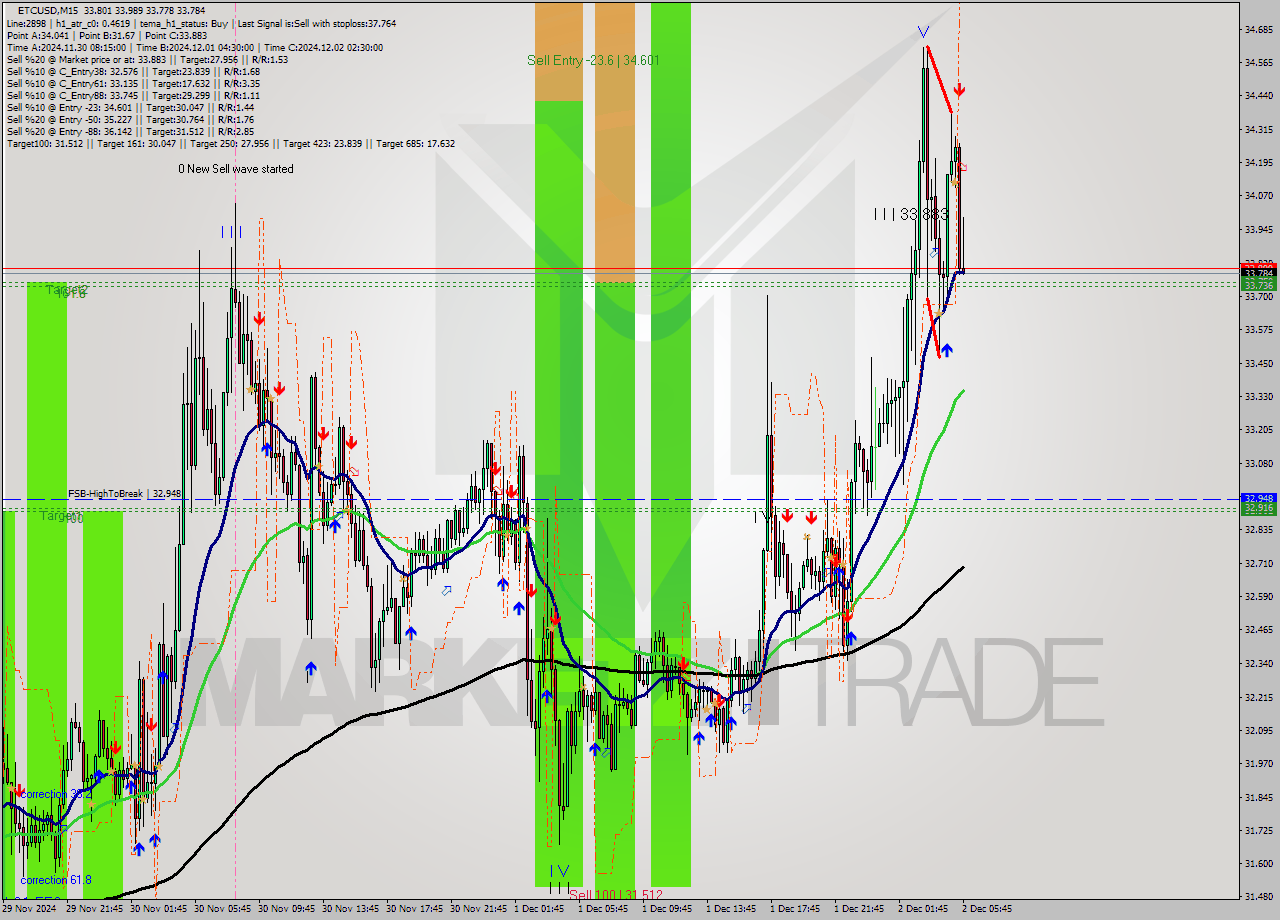The height and width of the screenshot is (920, 1280).
Task: Click the 34.685 price axis label
Action: (x=1260, y=29)
